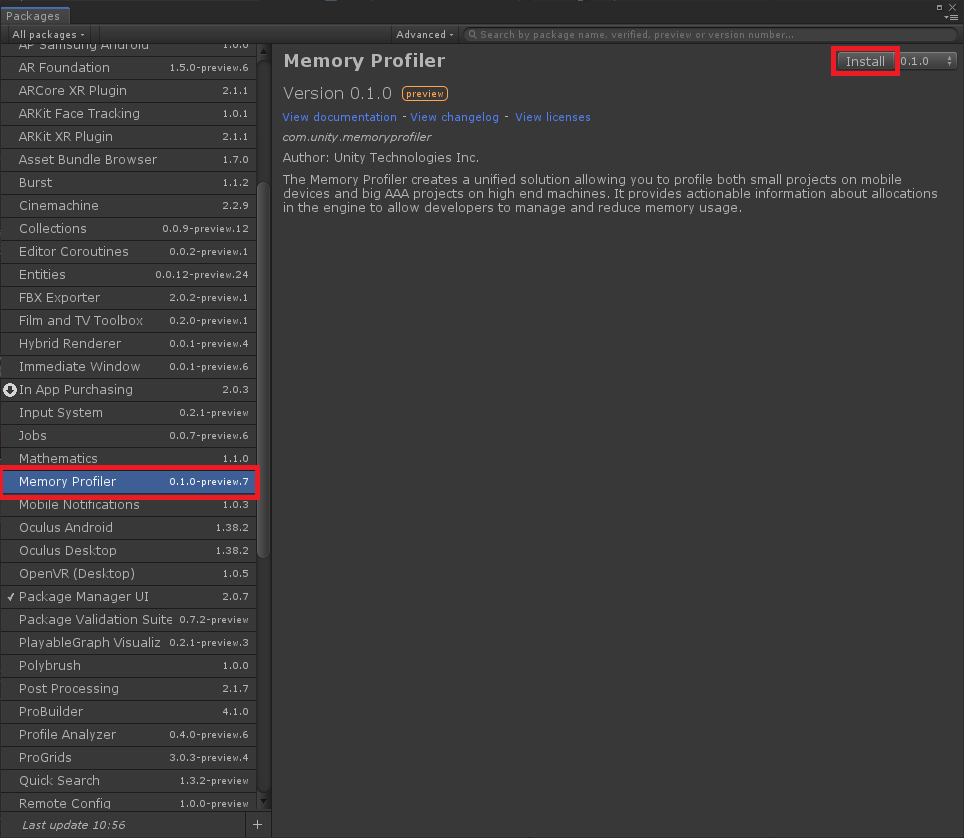Select the FBX Exporter package
Image resolution: width=964 pixels, height=838 pixels.
point(128,298)
